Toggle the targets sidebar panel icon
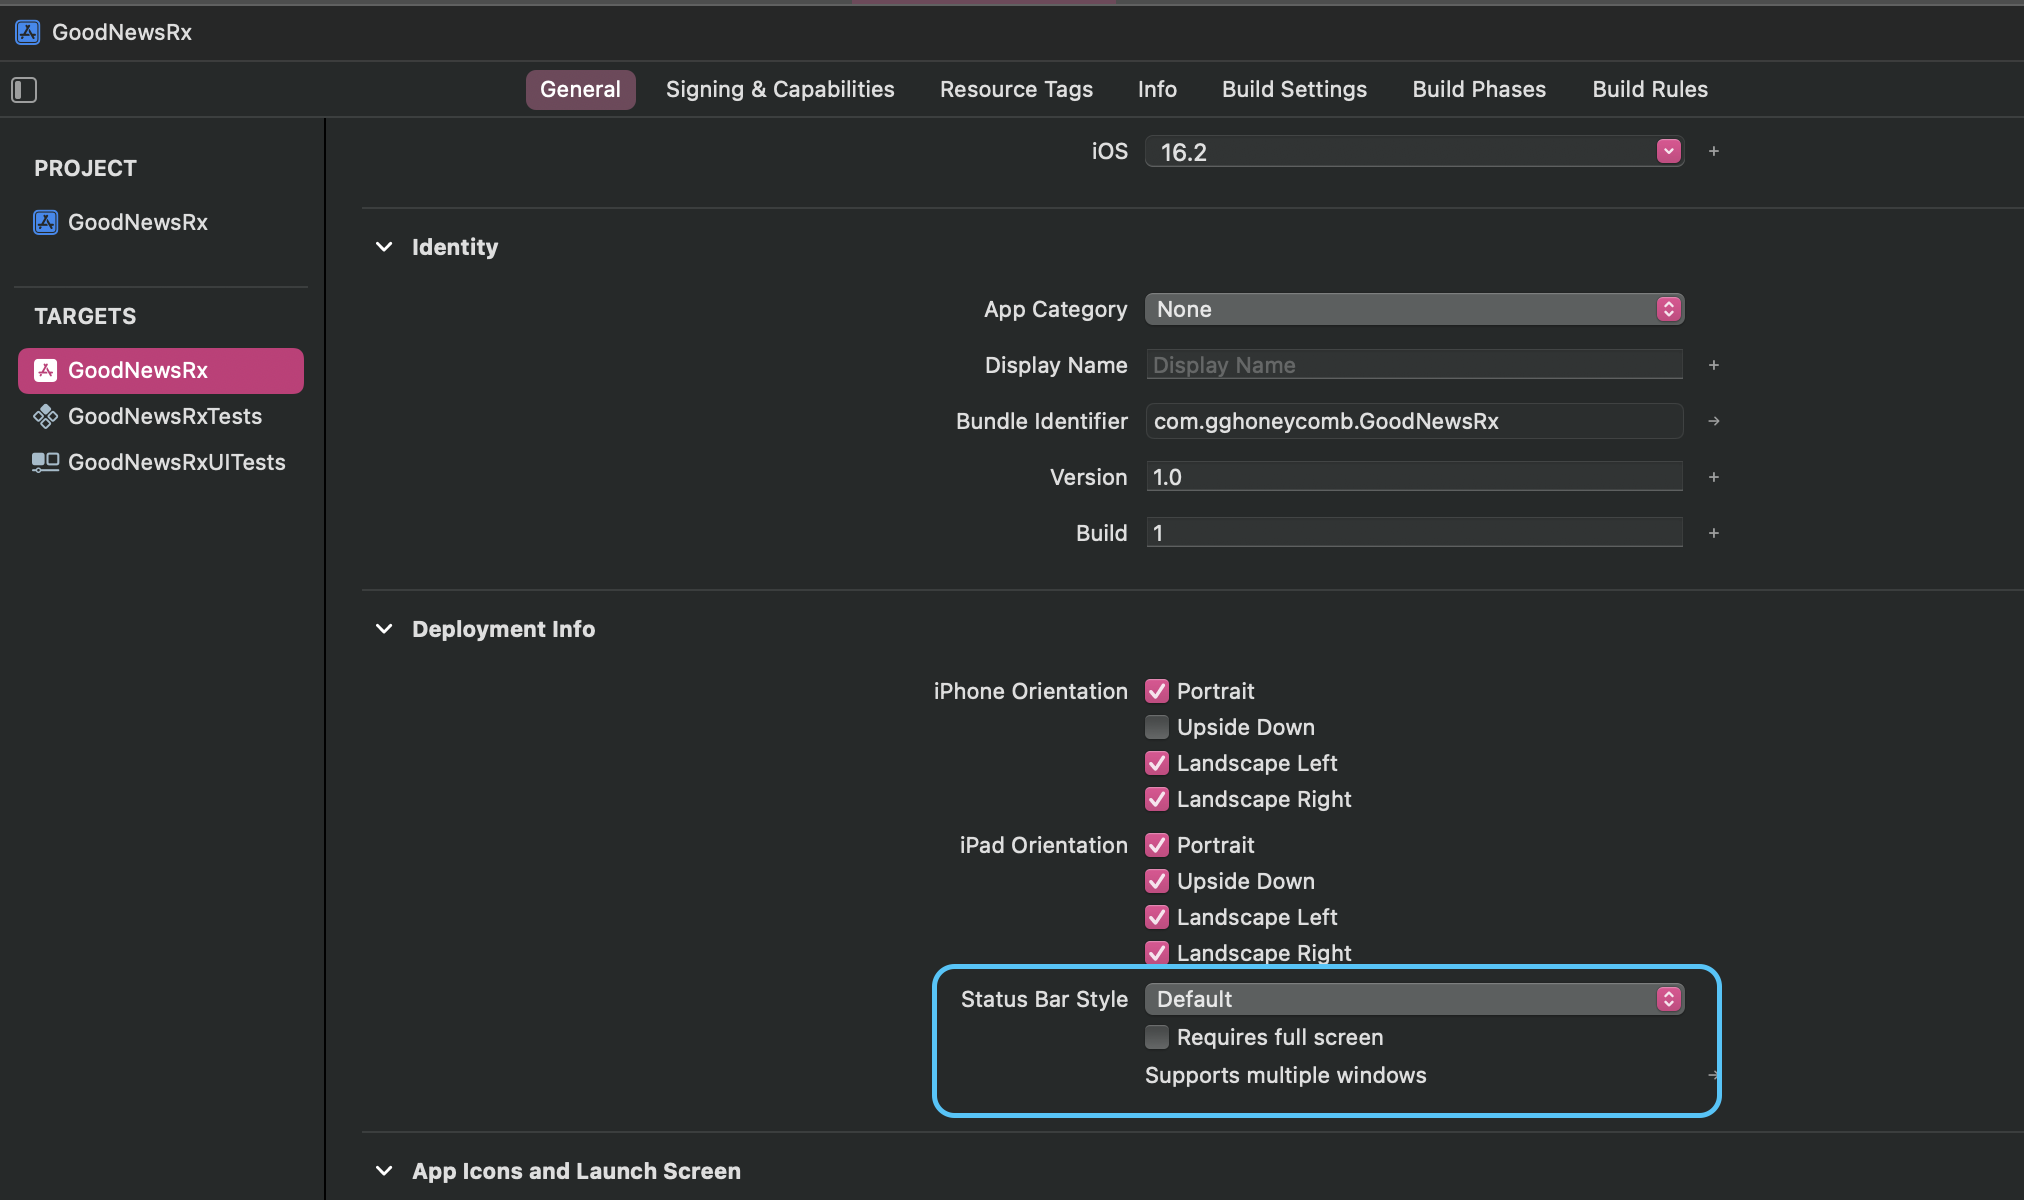This screenshot has height=1200, width=2024. 24,90
